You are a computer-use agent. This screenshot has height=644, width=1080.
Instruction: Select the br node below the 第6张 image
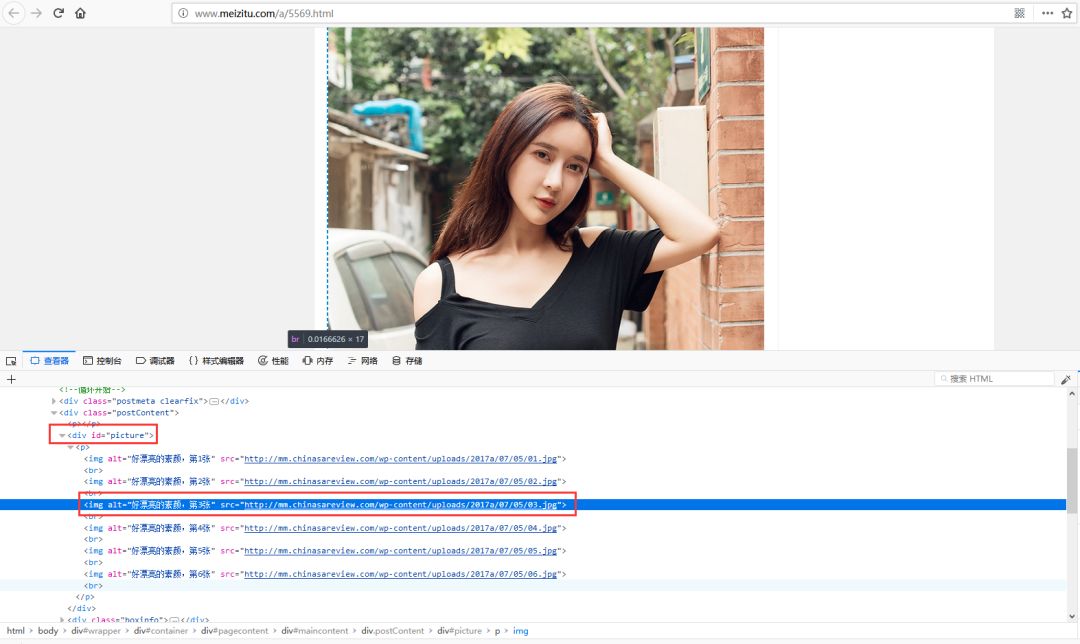click(533, 586)
